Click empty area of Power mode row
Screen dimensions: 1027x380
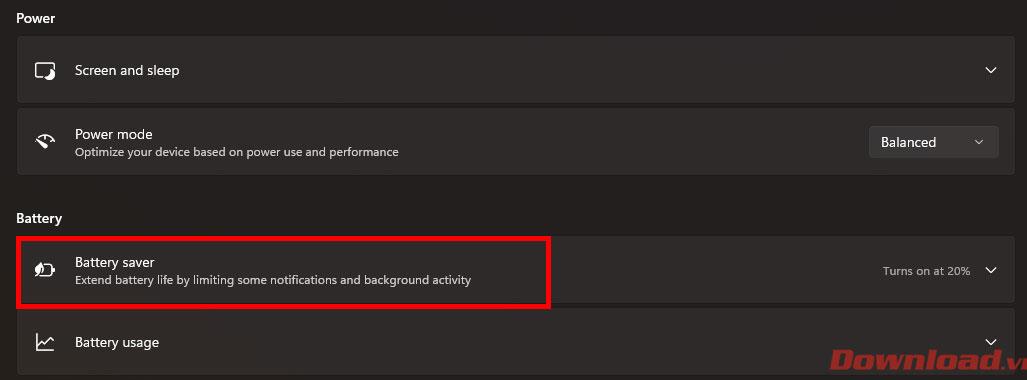(629, 142)
